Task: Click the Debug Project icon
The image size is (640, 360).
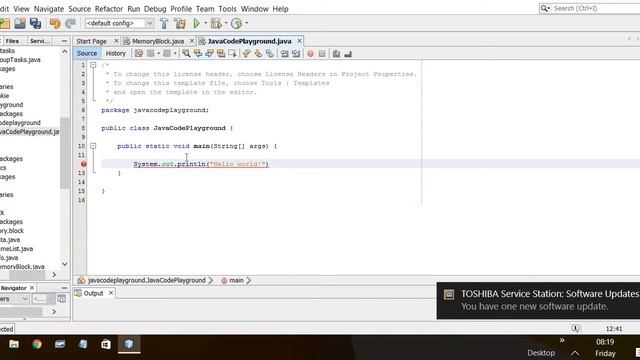Action: pyautogui.click(x=216, y=23)
